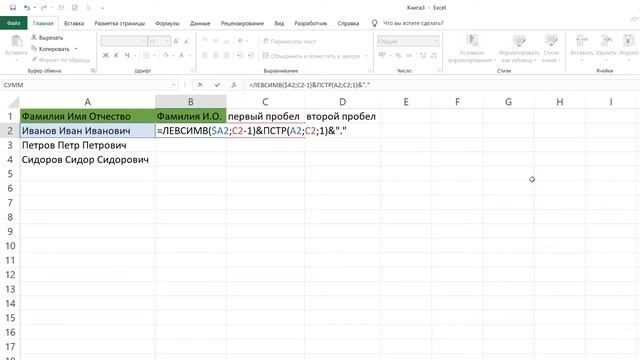Switch to the Вид tab
Screen dimensions: 640x360
[279, 23]
